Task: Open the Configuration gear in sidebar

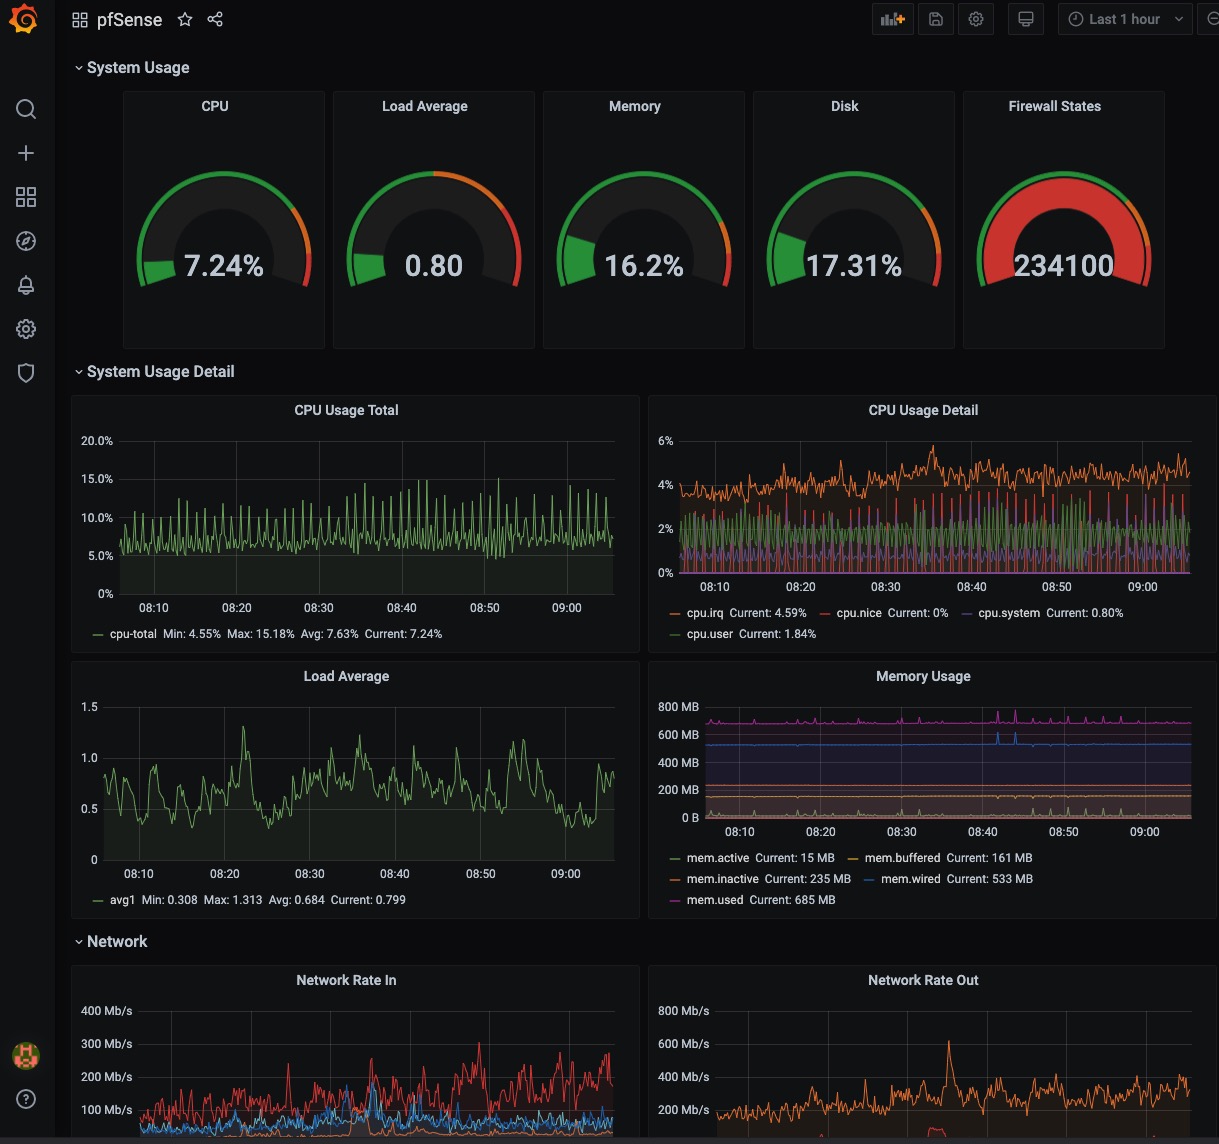Action: pos(26,329)
